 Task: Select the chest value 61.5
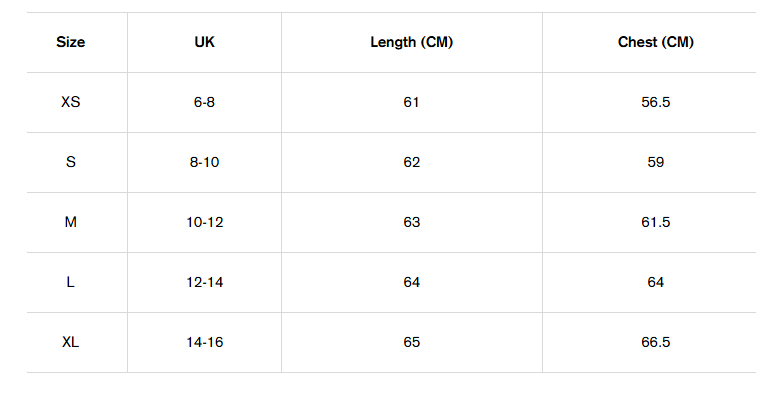pyautogui.click(x=655, y=222)
